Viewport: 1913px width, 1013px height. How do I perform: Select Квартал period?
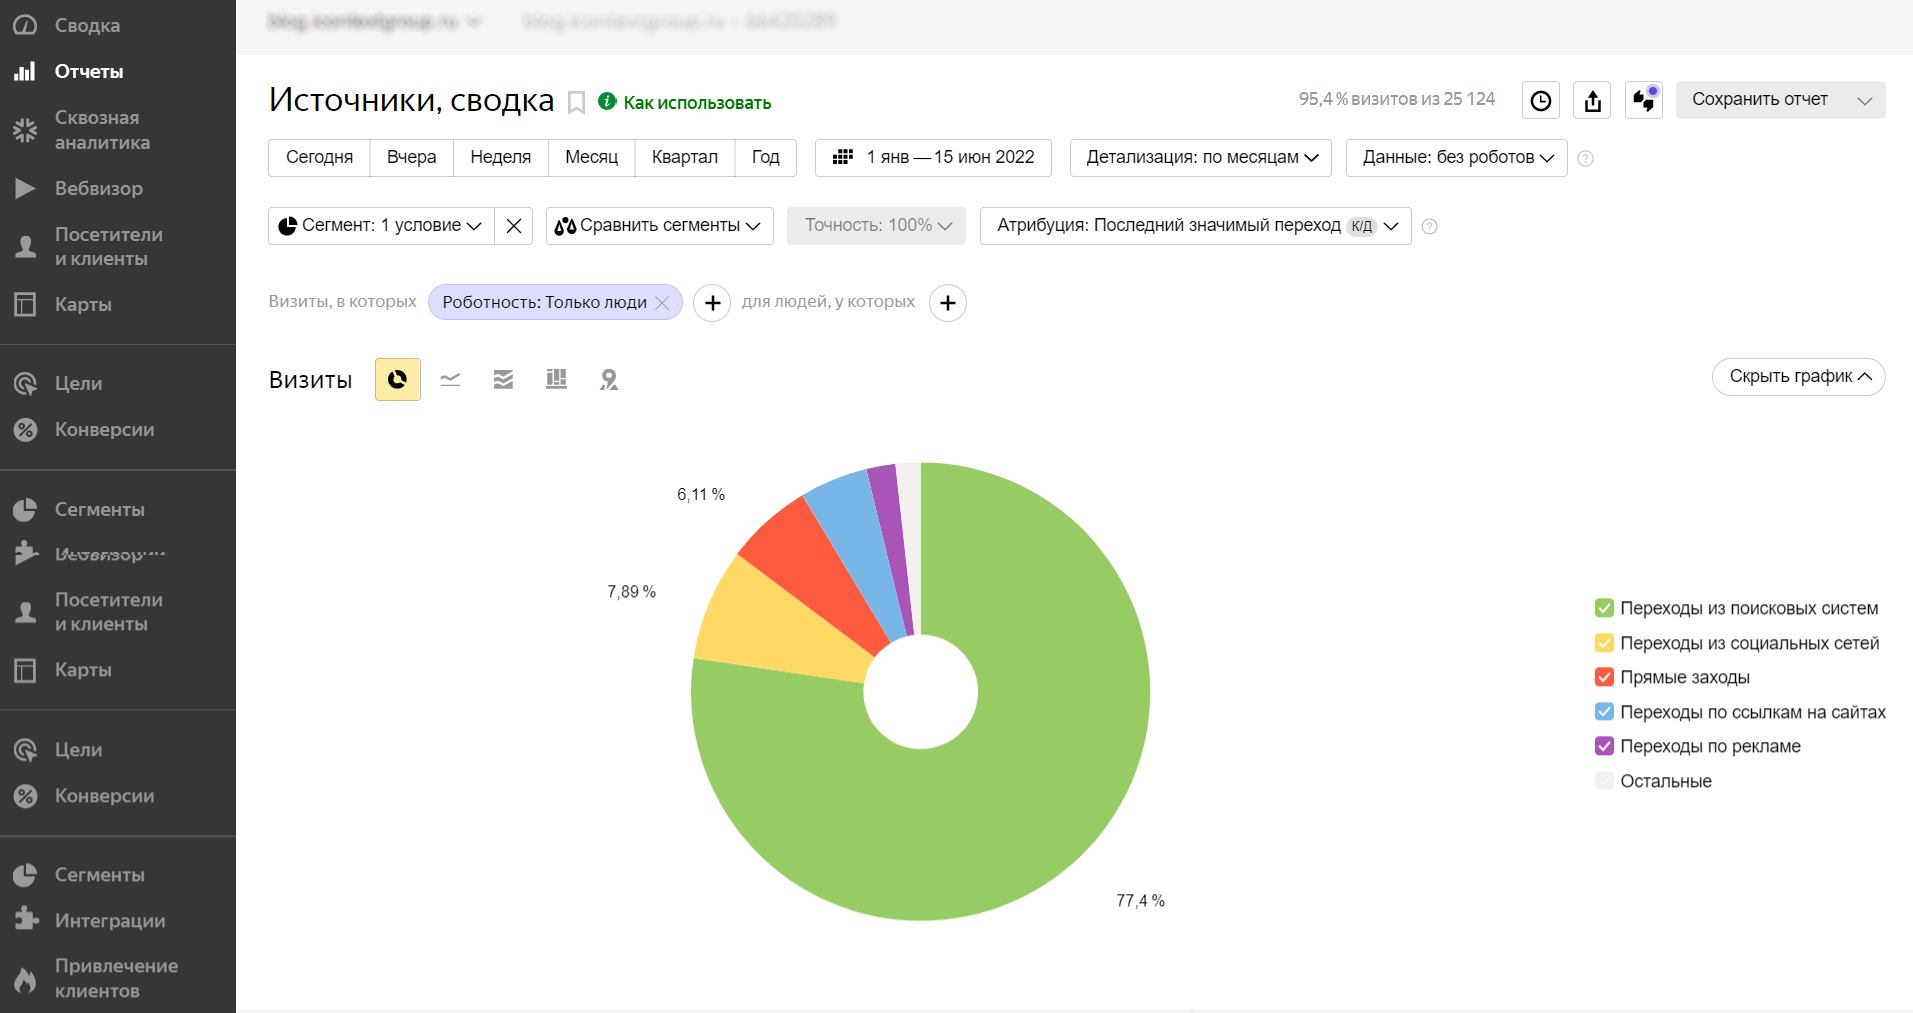pos(684,157)
